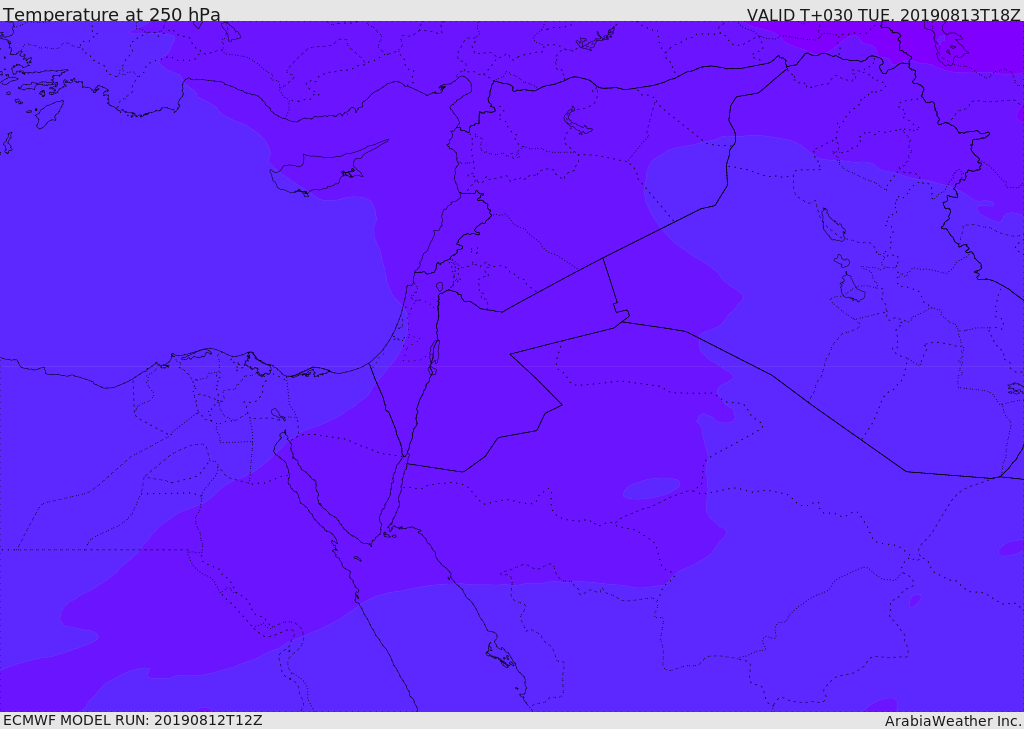This screenshot has height=729, width=1024.
Task: Click the 'ECMWF MODEL RUN: 20190812T12Z' footer text
Action: pos(133,720)
